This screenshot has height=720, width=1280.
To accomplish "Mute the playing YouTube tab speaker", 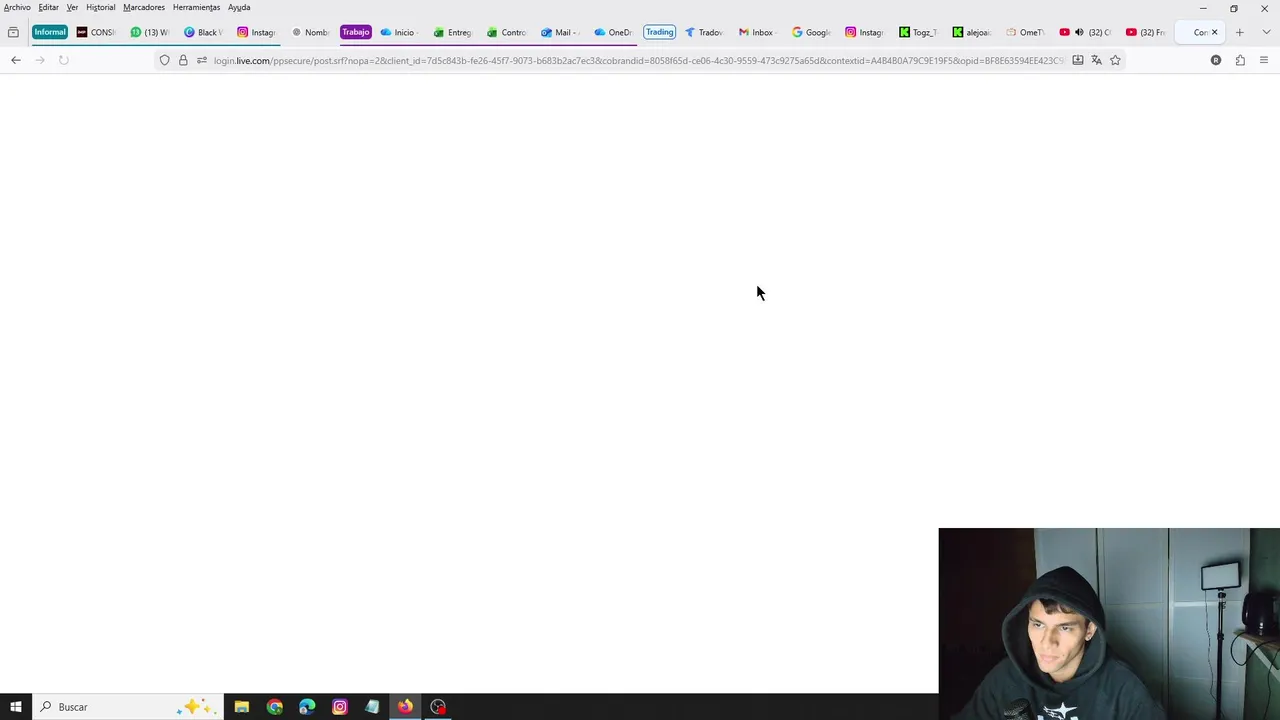I will [x=1079, y=32].
